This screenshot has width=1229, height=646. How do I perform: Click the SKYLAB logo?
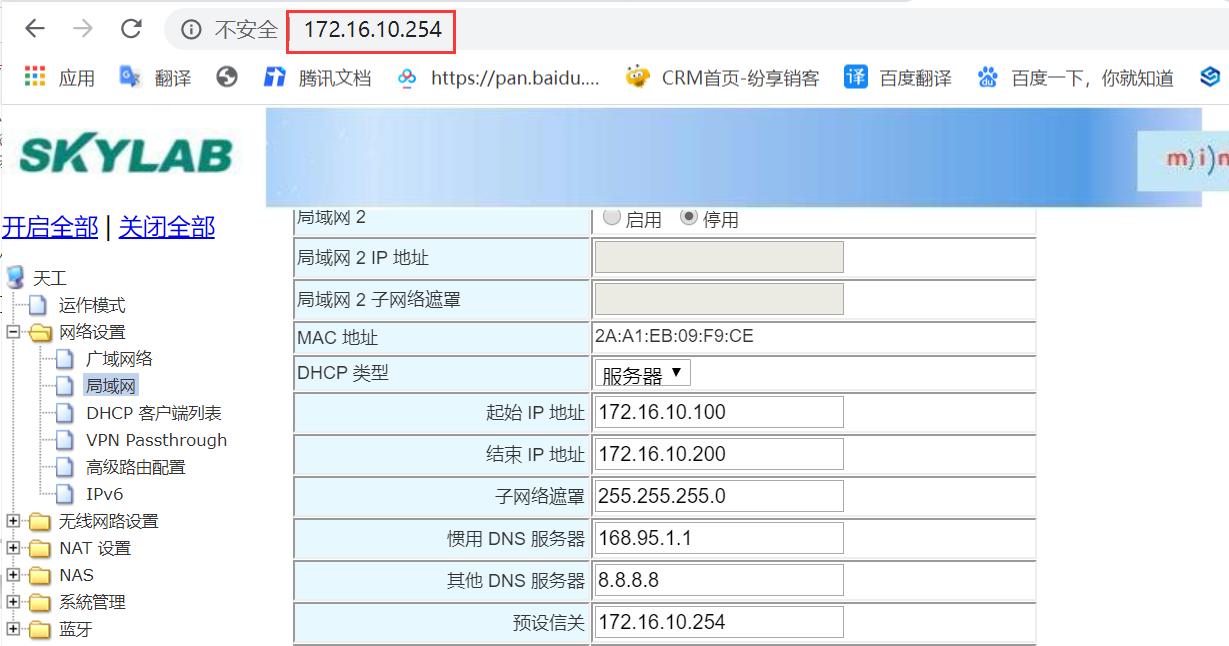pyautogui.click(x=126, y=155)
